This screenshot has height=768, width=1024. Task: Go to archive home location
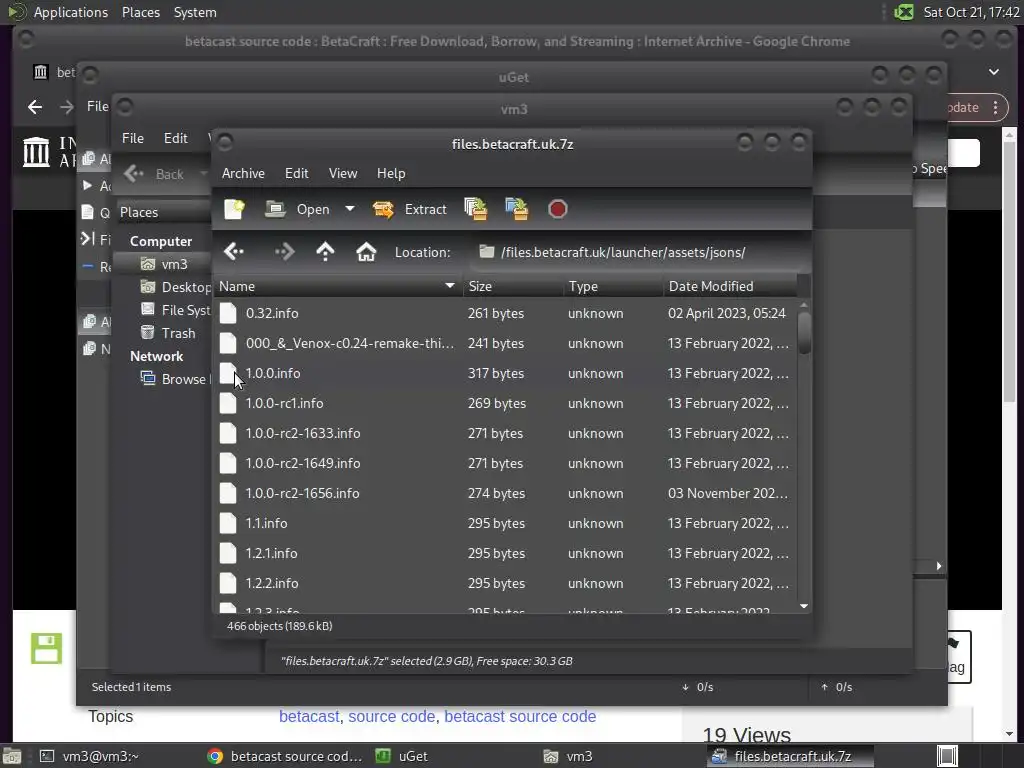point(366,251)
